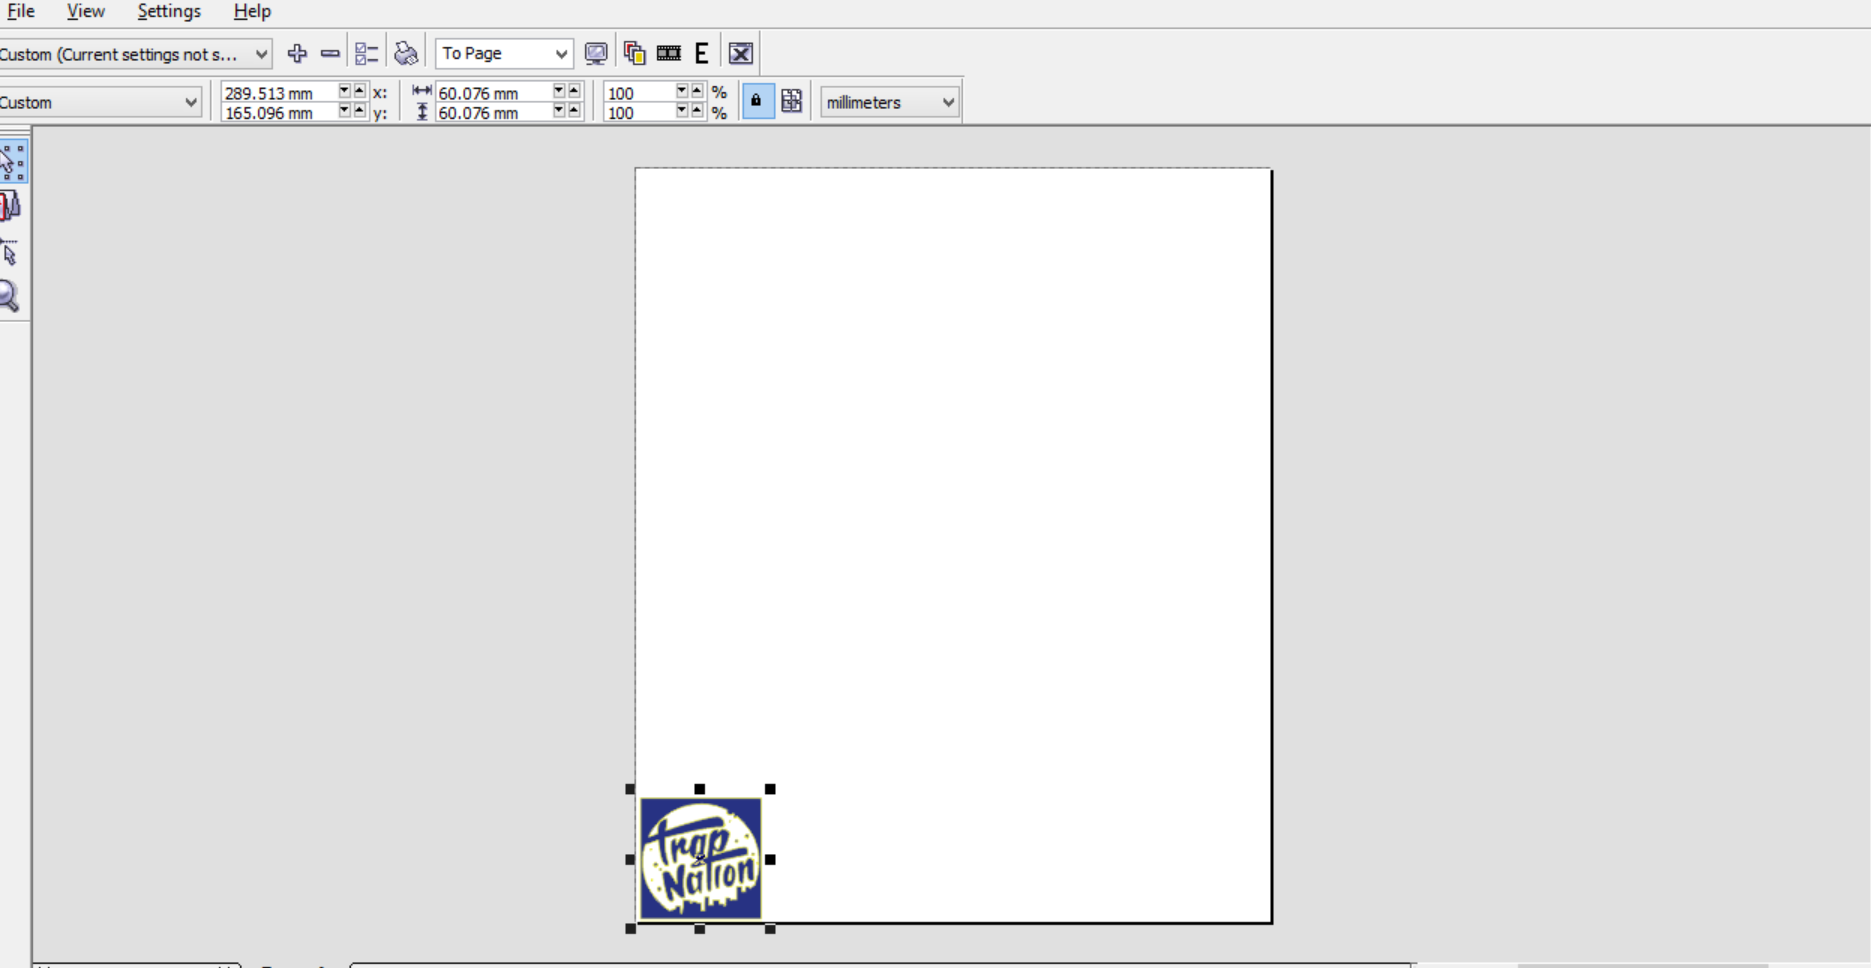Image resolution: width=1871 pixels, height=968 pixels.
Task: Open the print style dropdown 'Custom (Current settings not s...'
Action: [135, 54]
